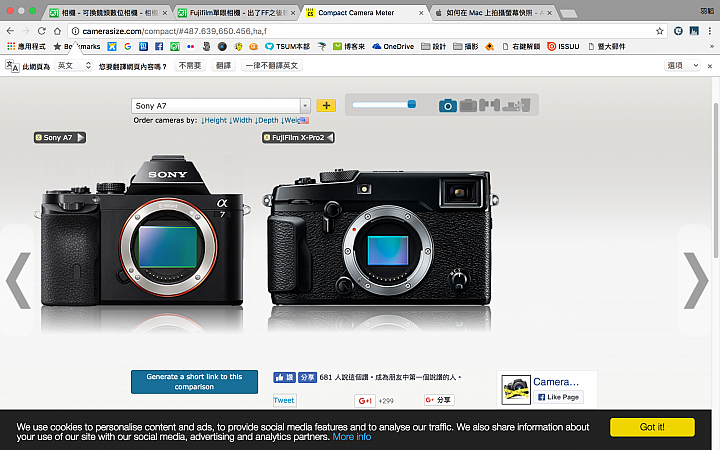This screenshot has height=450, width=720.
Task: Click the 不需要 translation button
Action: [190, 66]
